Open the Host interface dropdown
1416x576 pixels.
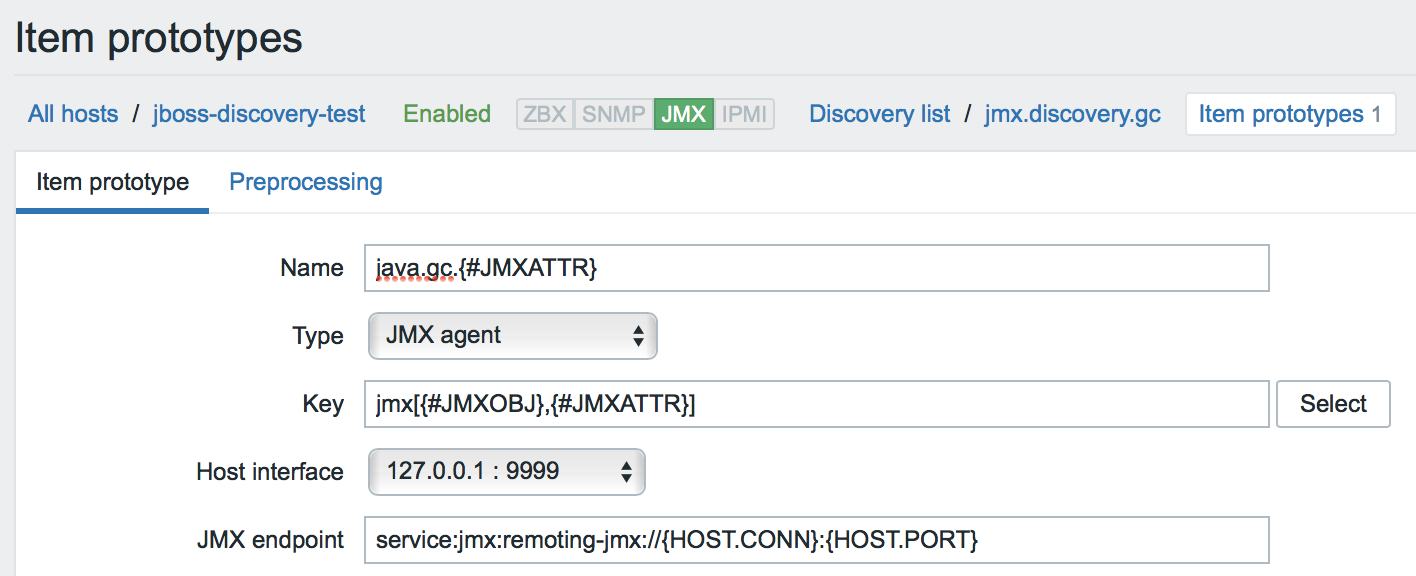pos(506,471)
